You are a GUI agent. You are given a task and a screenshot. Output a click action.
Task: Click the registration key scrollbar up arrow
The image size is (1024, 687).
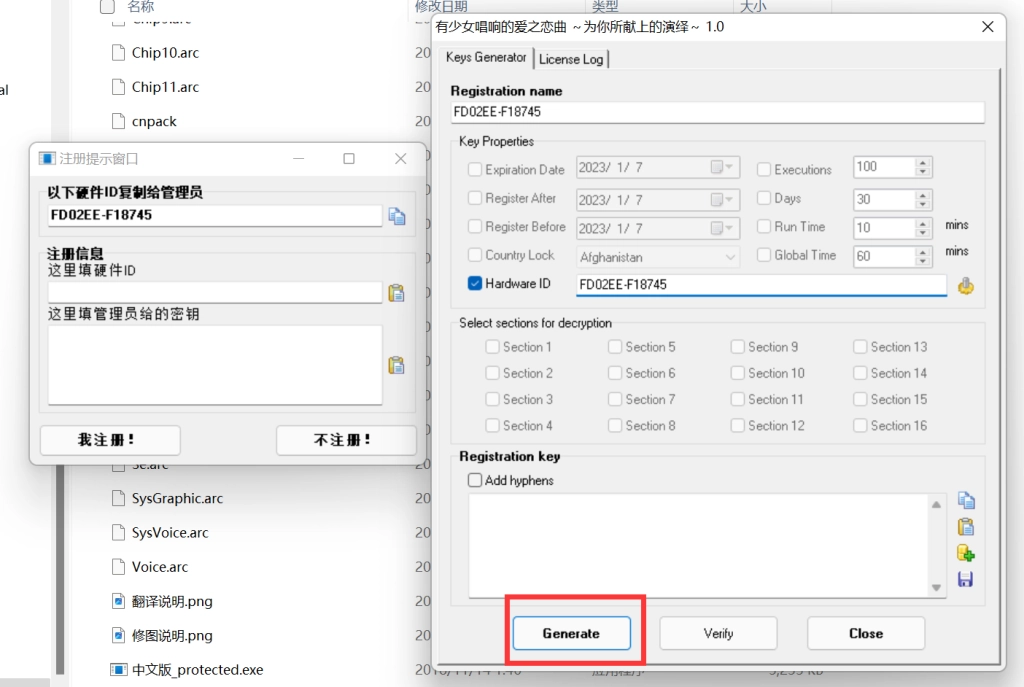pyautogui.click(x=936, y=504)
